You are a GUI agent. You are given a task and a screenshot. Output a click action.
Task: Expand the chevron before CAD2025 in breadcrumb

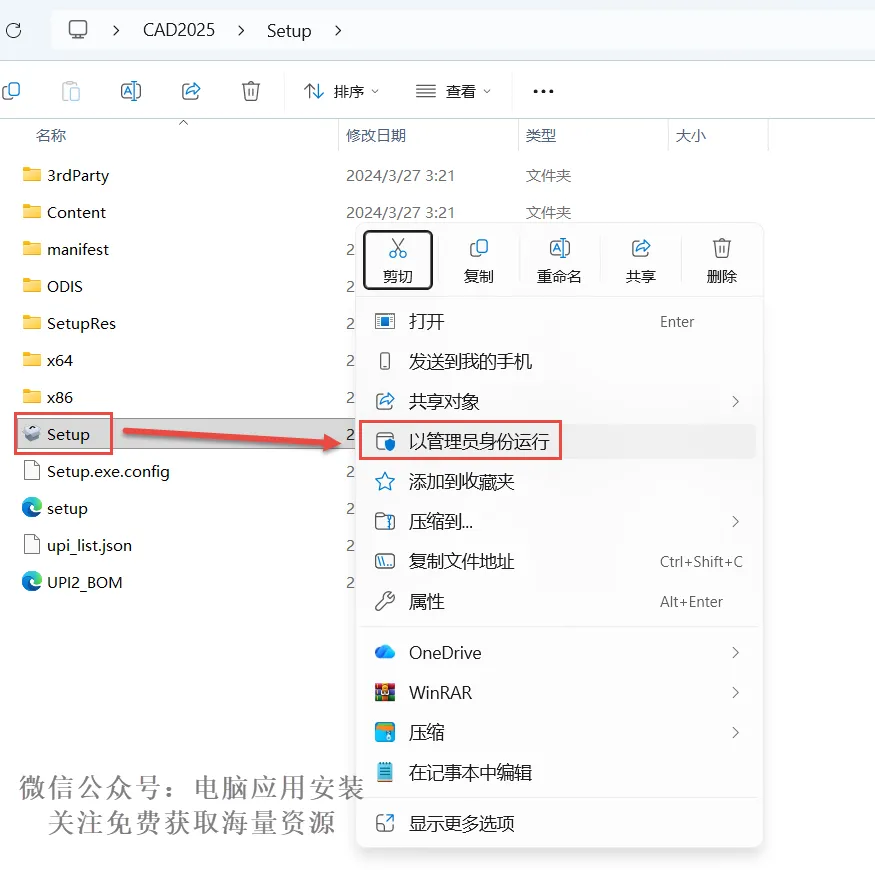[116, 31]
